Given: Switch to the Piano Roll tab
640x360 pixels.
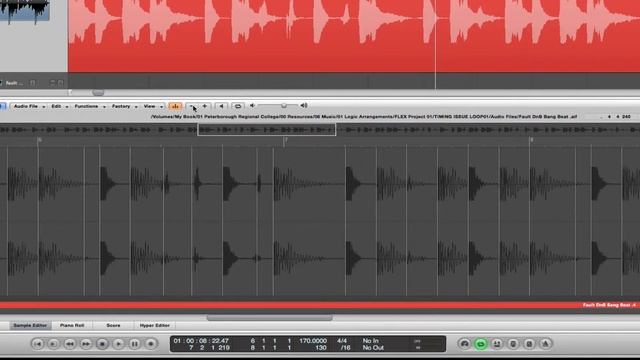Looking at the screenshot, I should (72, 325).
